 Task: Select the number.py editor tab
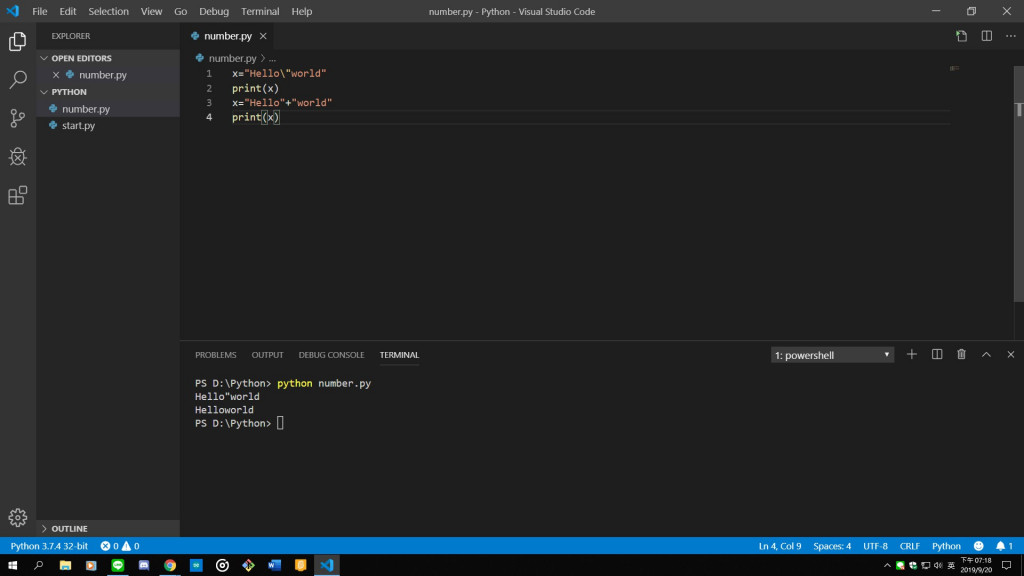point(227,36)
